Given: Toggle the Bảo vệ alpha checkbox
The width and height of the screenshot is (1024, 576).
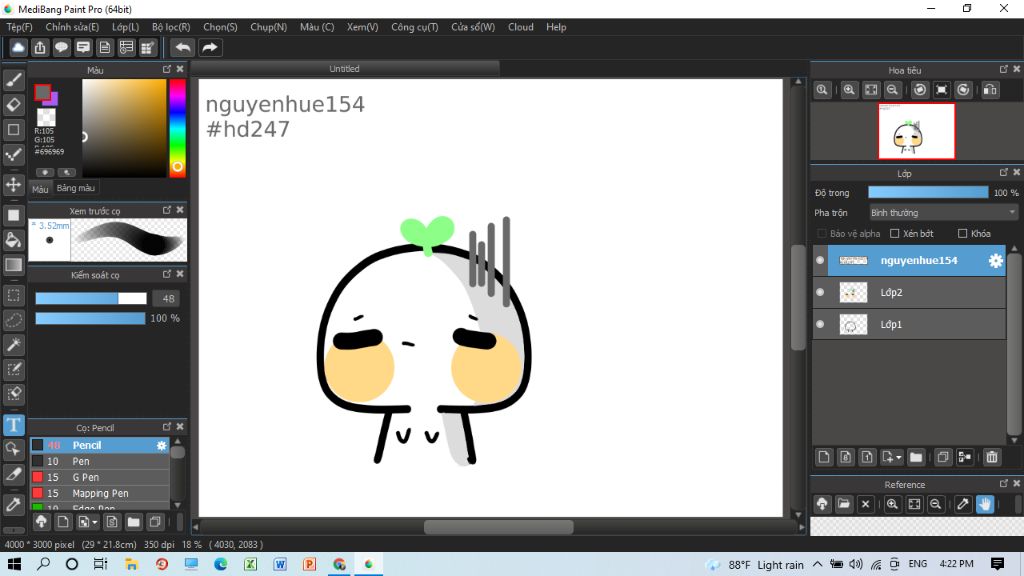Looking at the screenshot, I should click(x=822, y=233).
